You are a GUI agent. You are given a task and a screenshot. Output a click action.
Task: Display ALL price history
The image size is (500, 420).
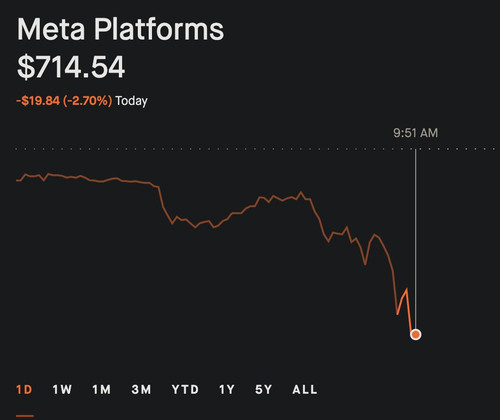[305, 389]
